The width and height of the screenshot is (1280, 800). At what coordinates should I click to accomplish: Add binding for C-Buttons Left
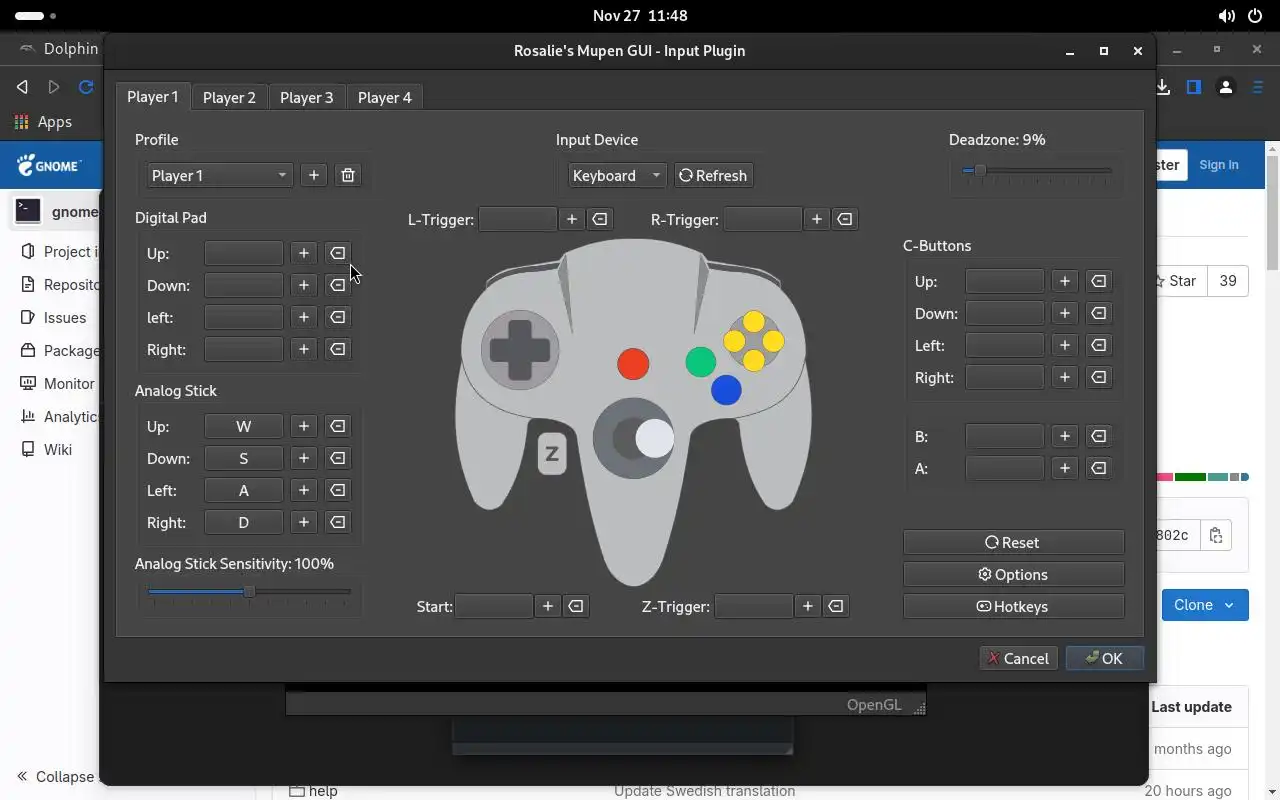pyautogui.click(x=1065, y=345)
